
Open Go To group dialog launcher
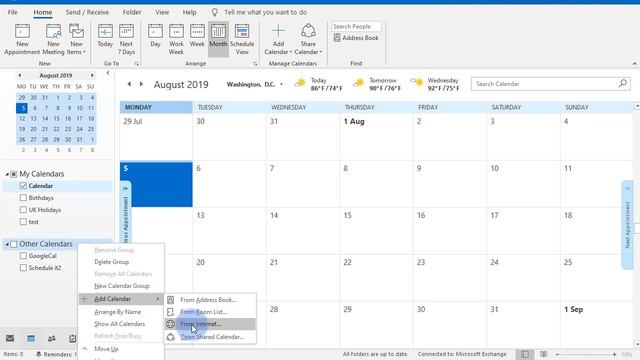[136, 64]
